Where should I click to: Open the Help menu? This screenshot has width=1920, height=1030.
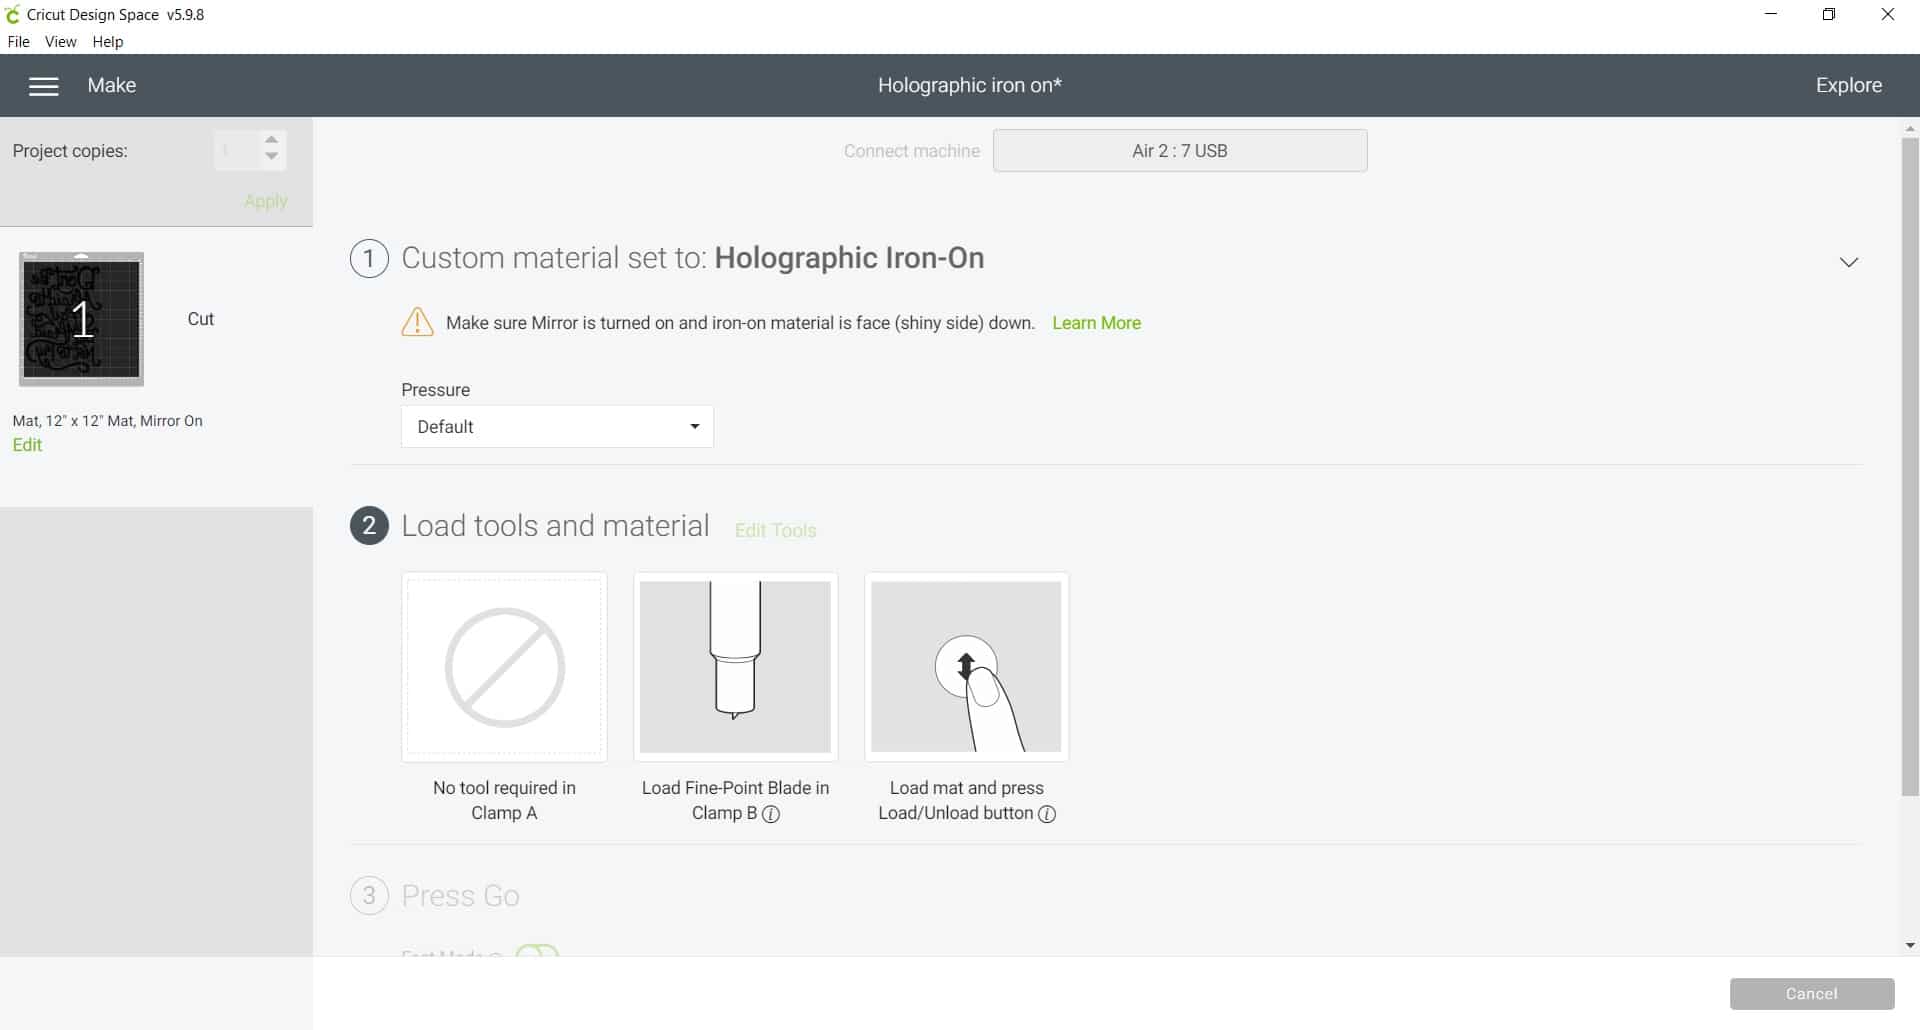tap(107, 42)
